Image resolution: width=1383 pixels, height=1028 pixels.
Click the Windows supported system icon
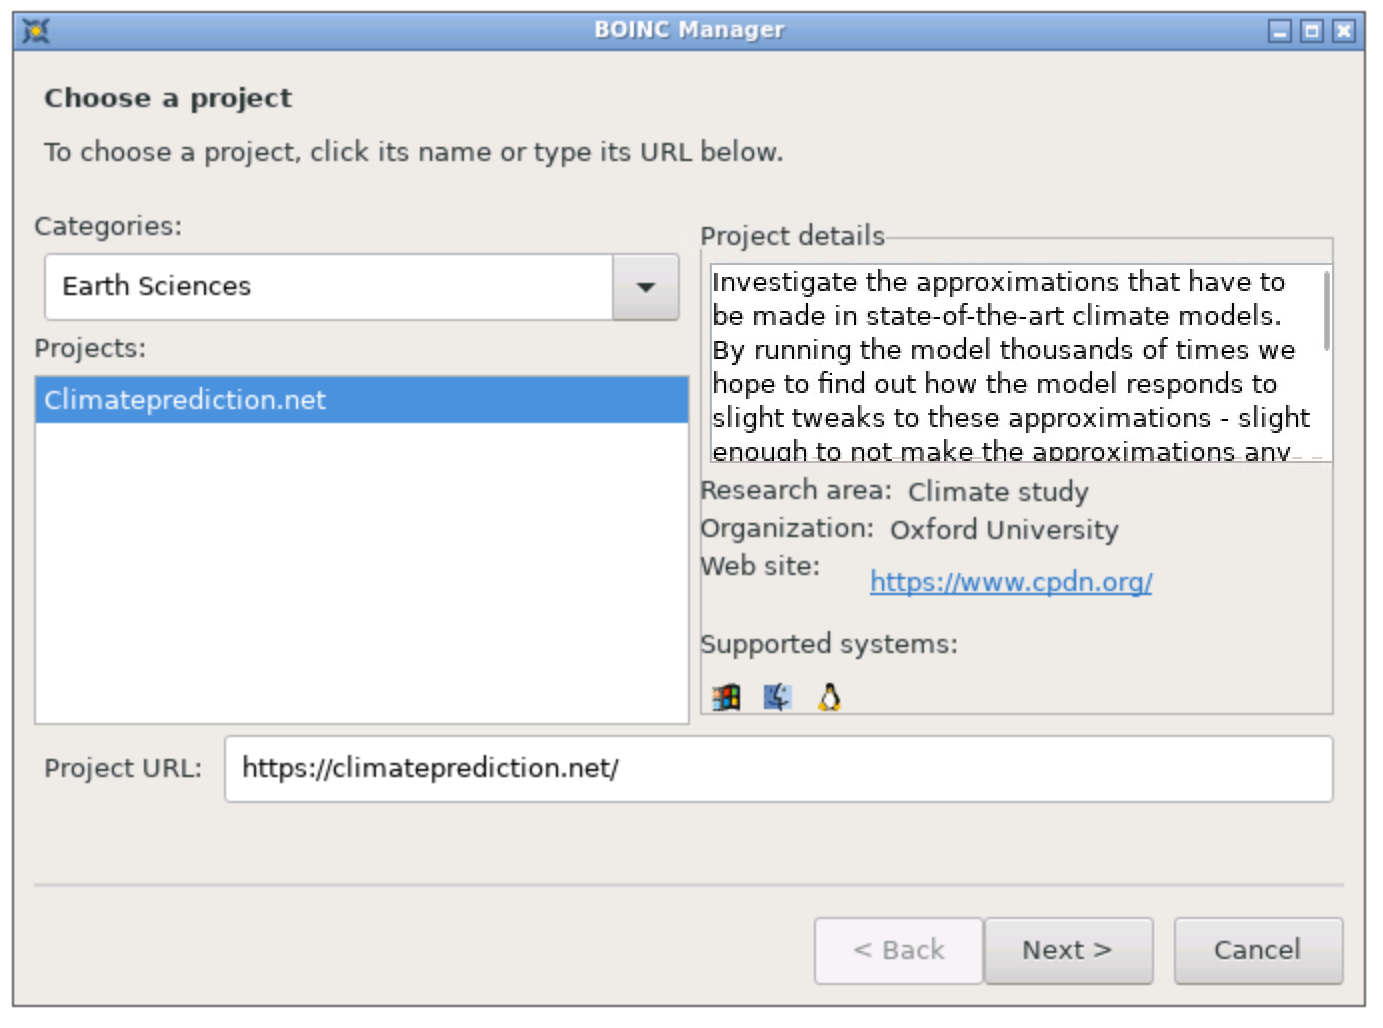click(726, 697)
